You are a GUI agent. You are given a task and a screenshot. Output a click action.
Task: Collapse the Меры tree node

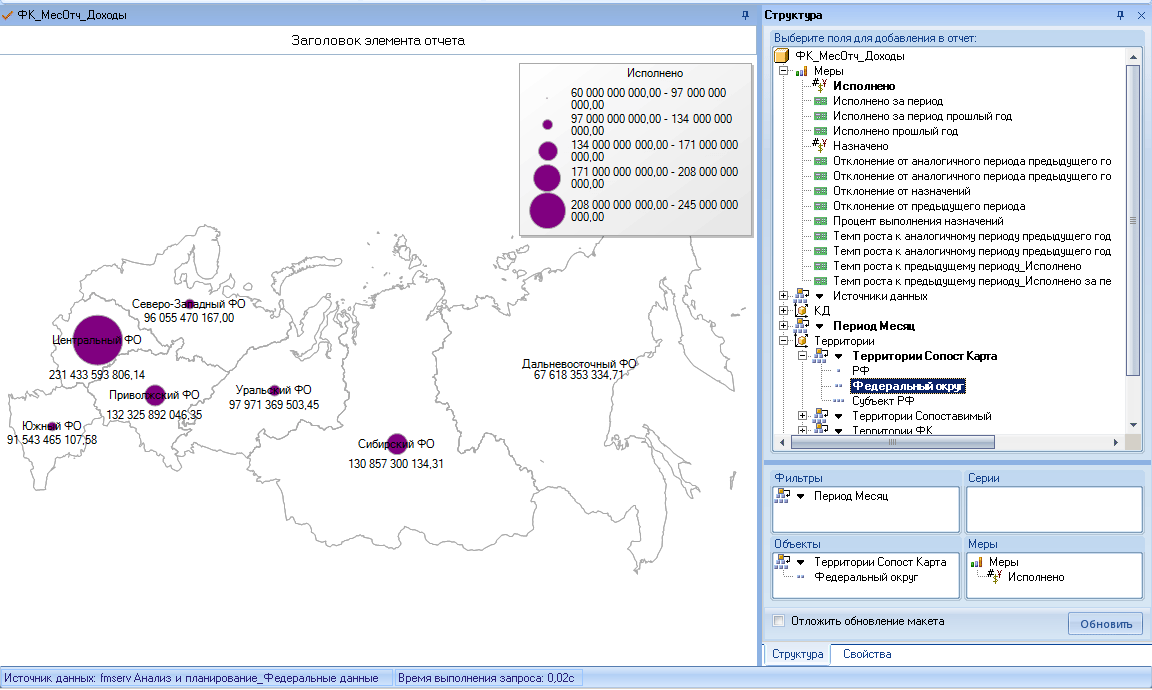[783, 71]
